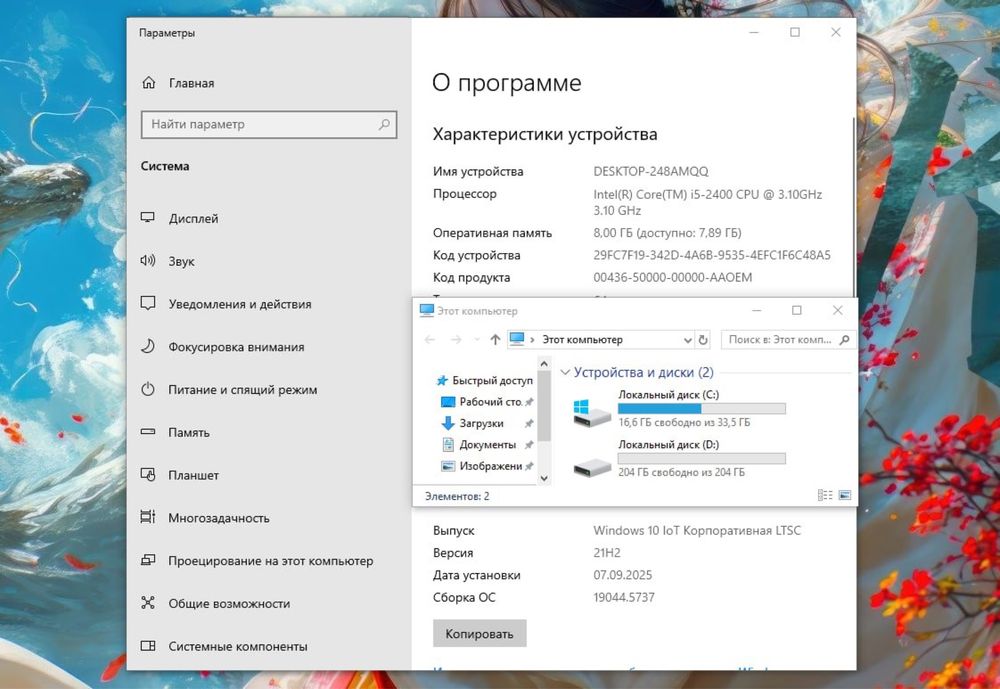Click the device name DESKTOP-248AMQQ
The height and width of the screenshot is (689, 1000).
click(651, 171)
